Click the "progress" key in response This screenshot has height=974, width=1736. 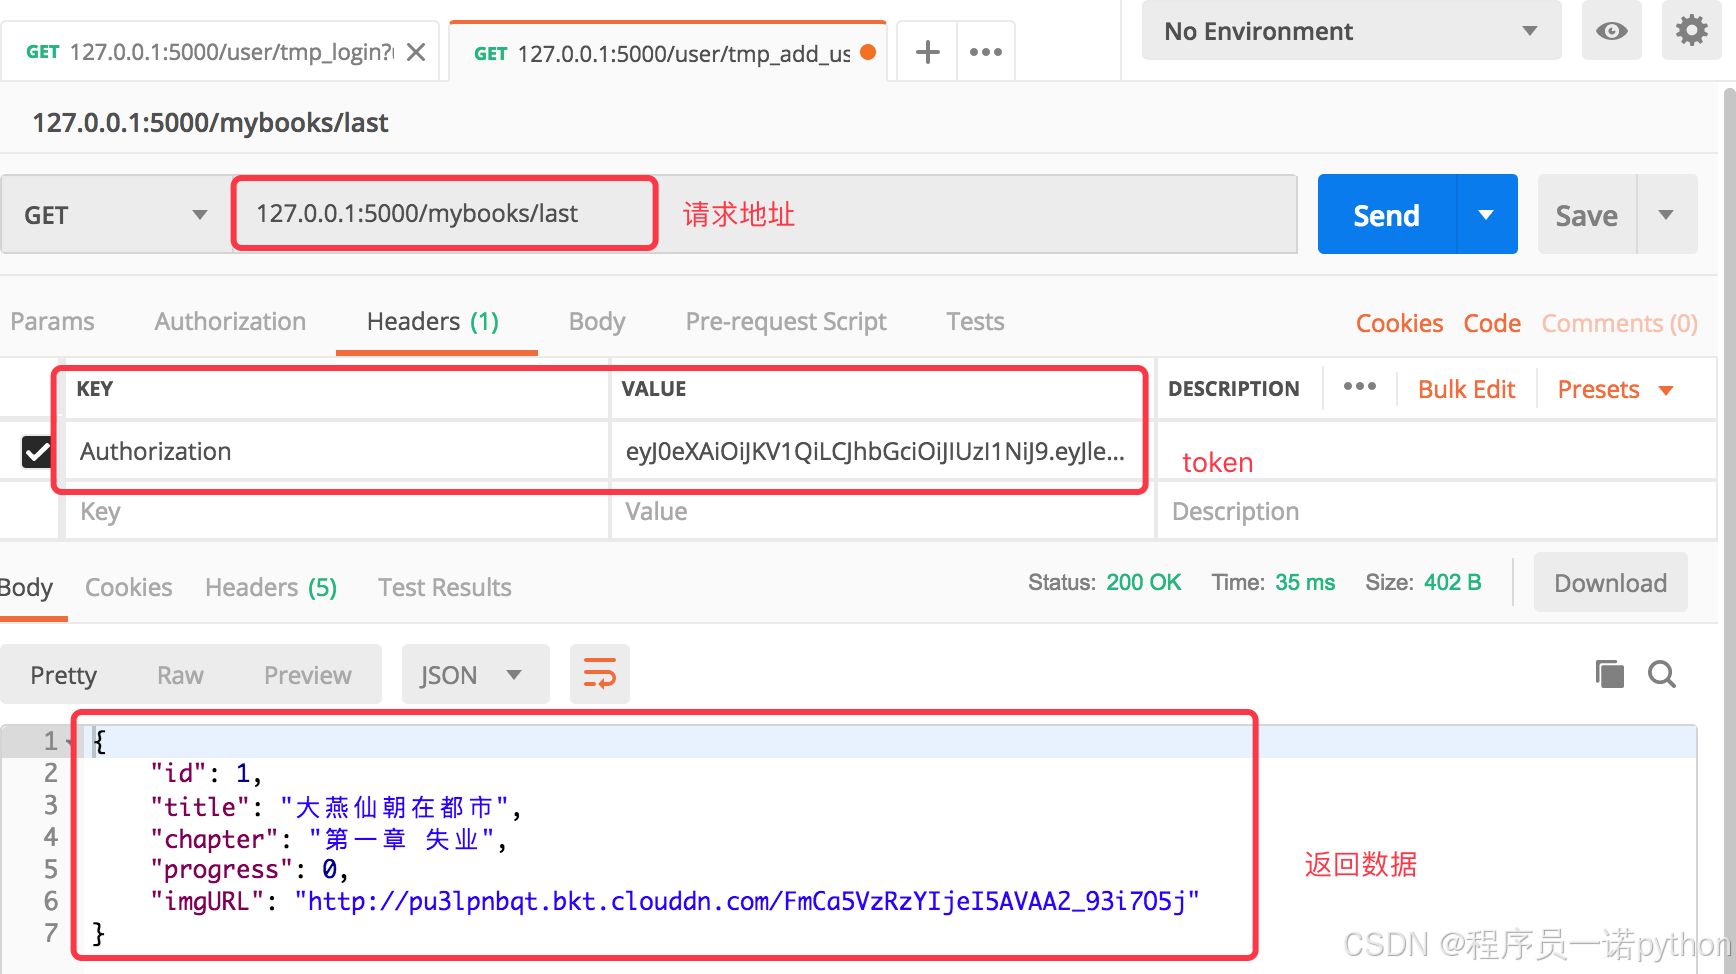pos(222,870)
